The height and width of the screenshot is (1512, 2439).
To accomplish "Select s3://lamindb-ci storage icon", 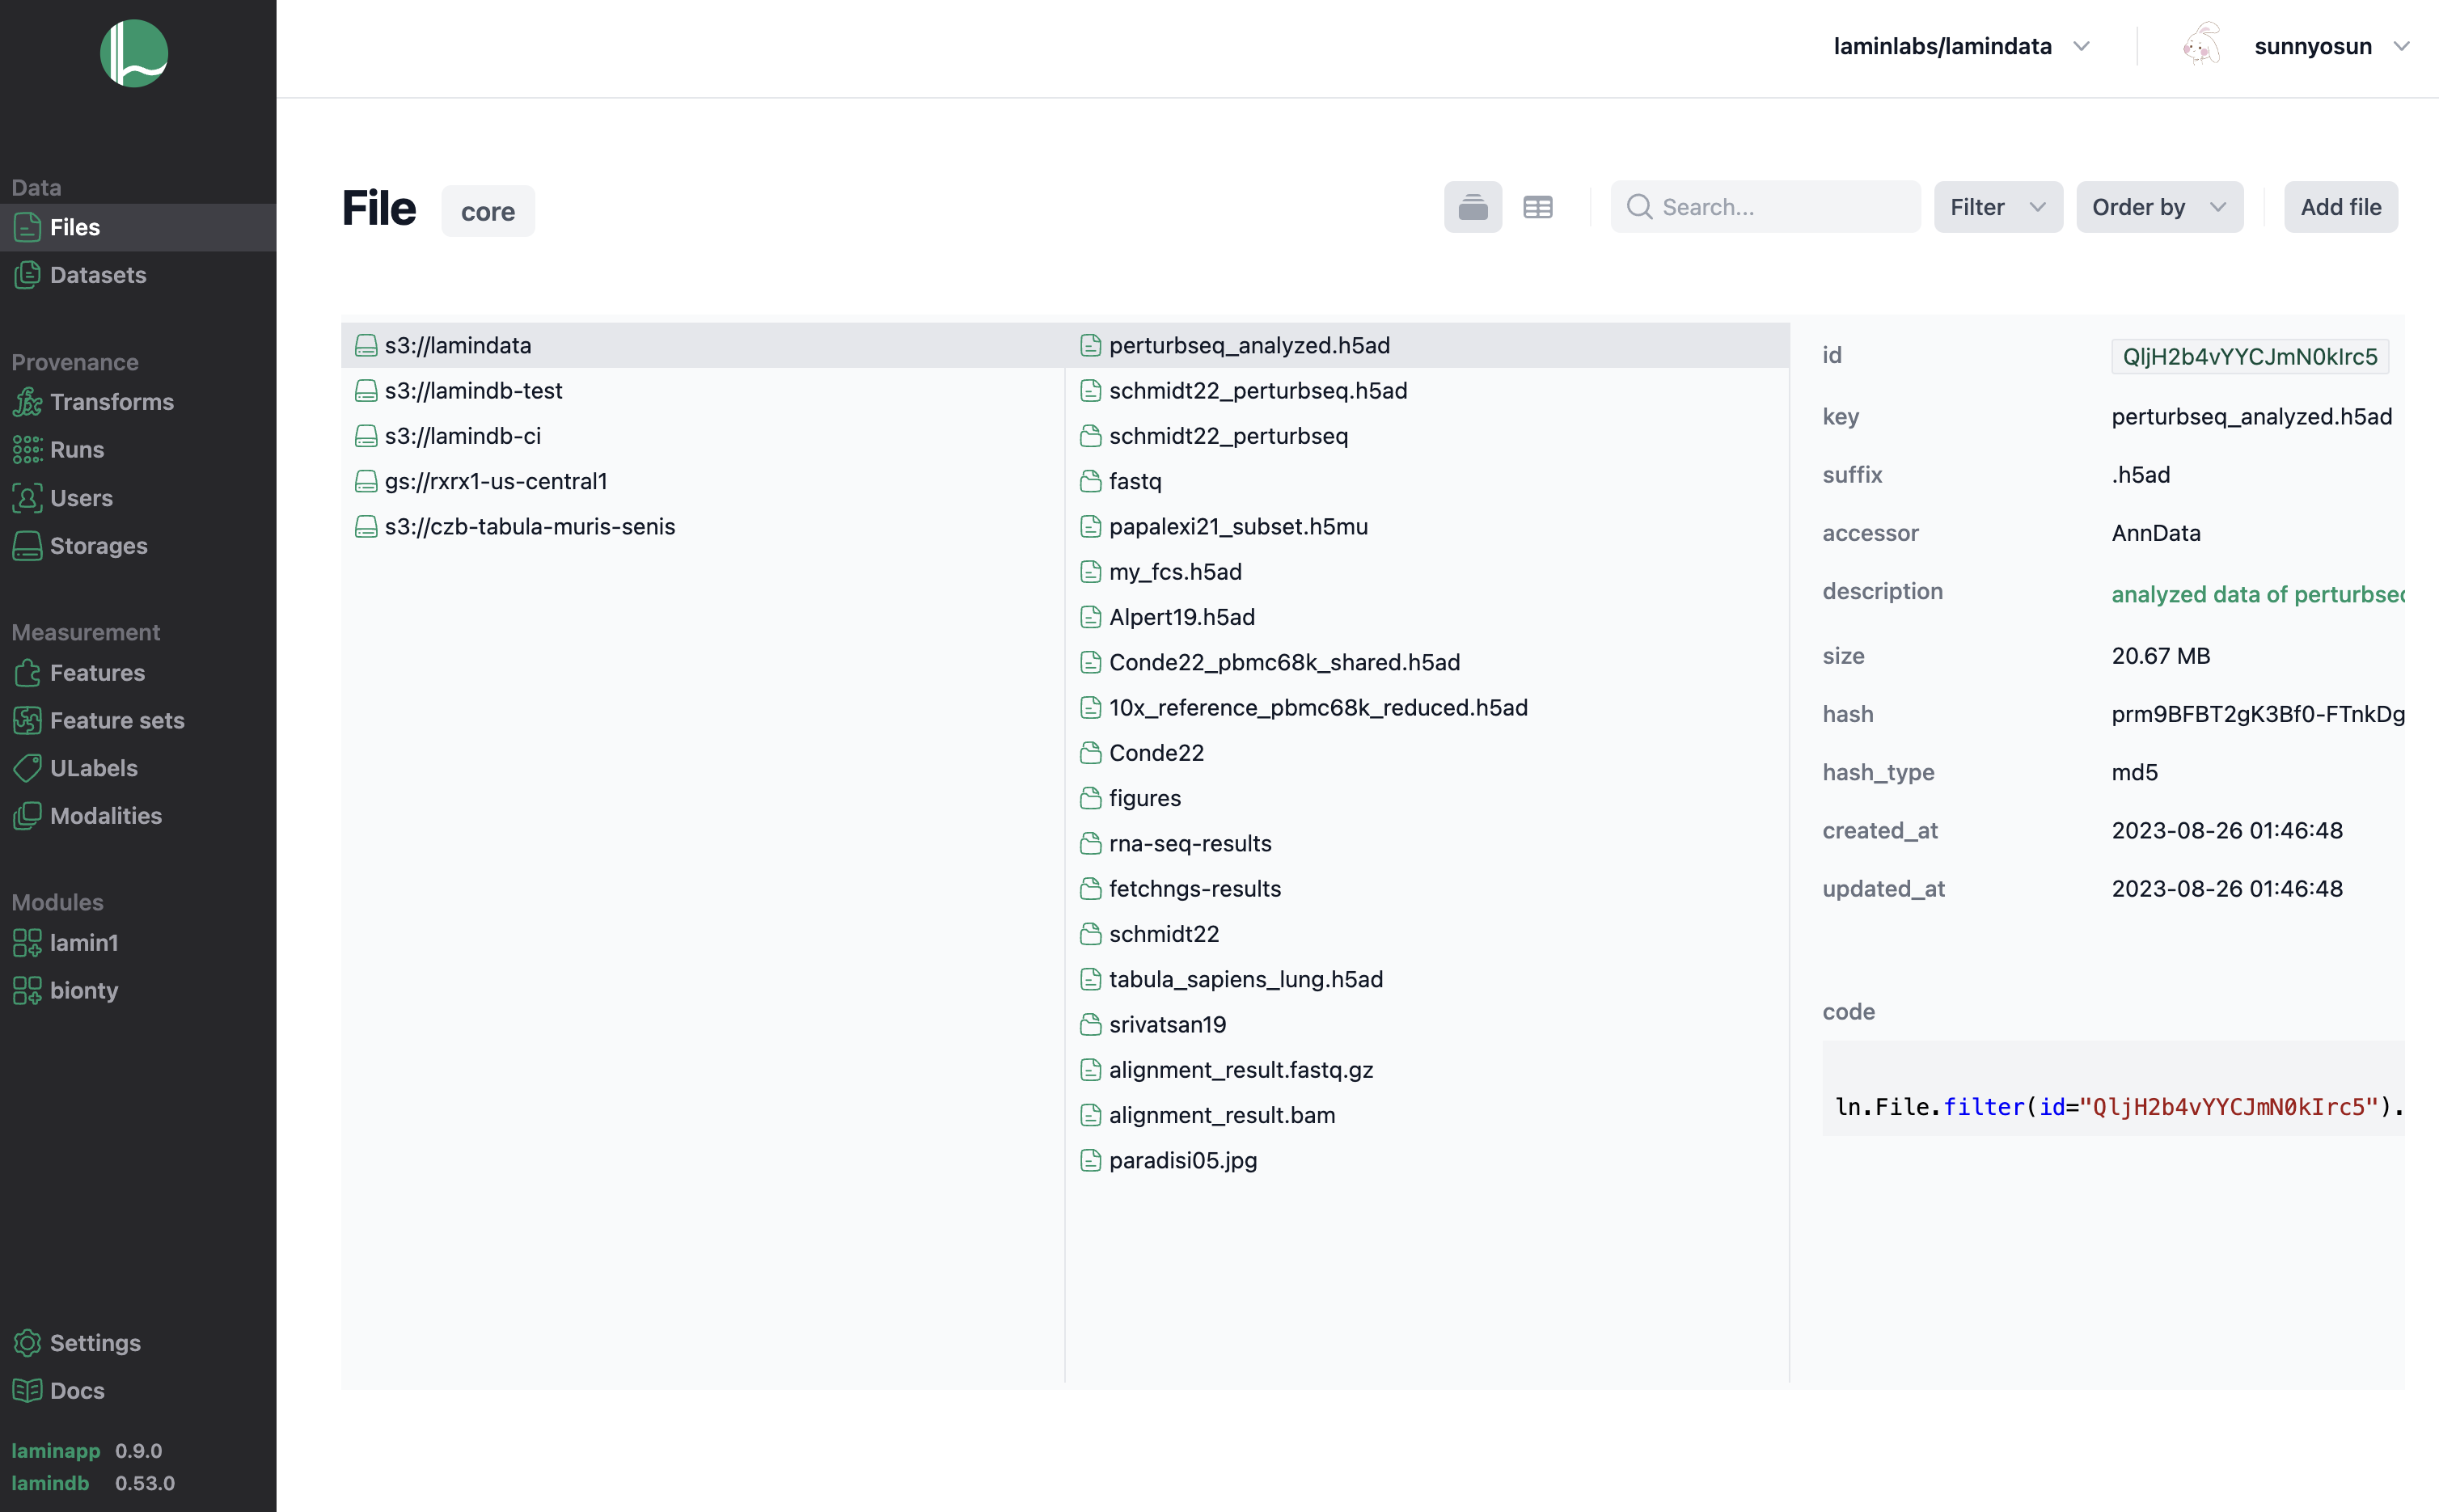I will tap(366, 436).
